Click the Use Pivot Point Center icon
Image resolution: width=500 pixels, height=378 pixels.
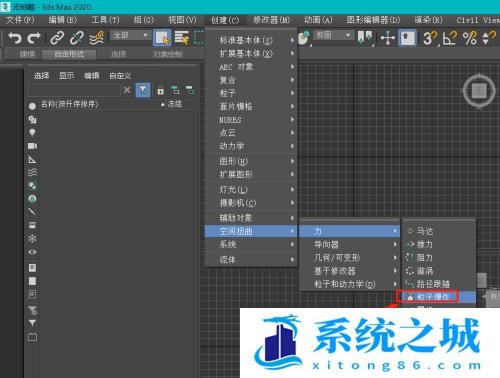365,38
